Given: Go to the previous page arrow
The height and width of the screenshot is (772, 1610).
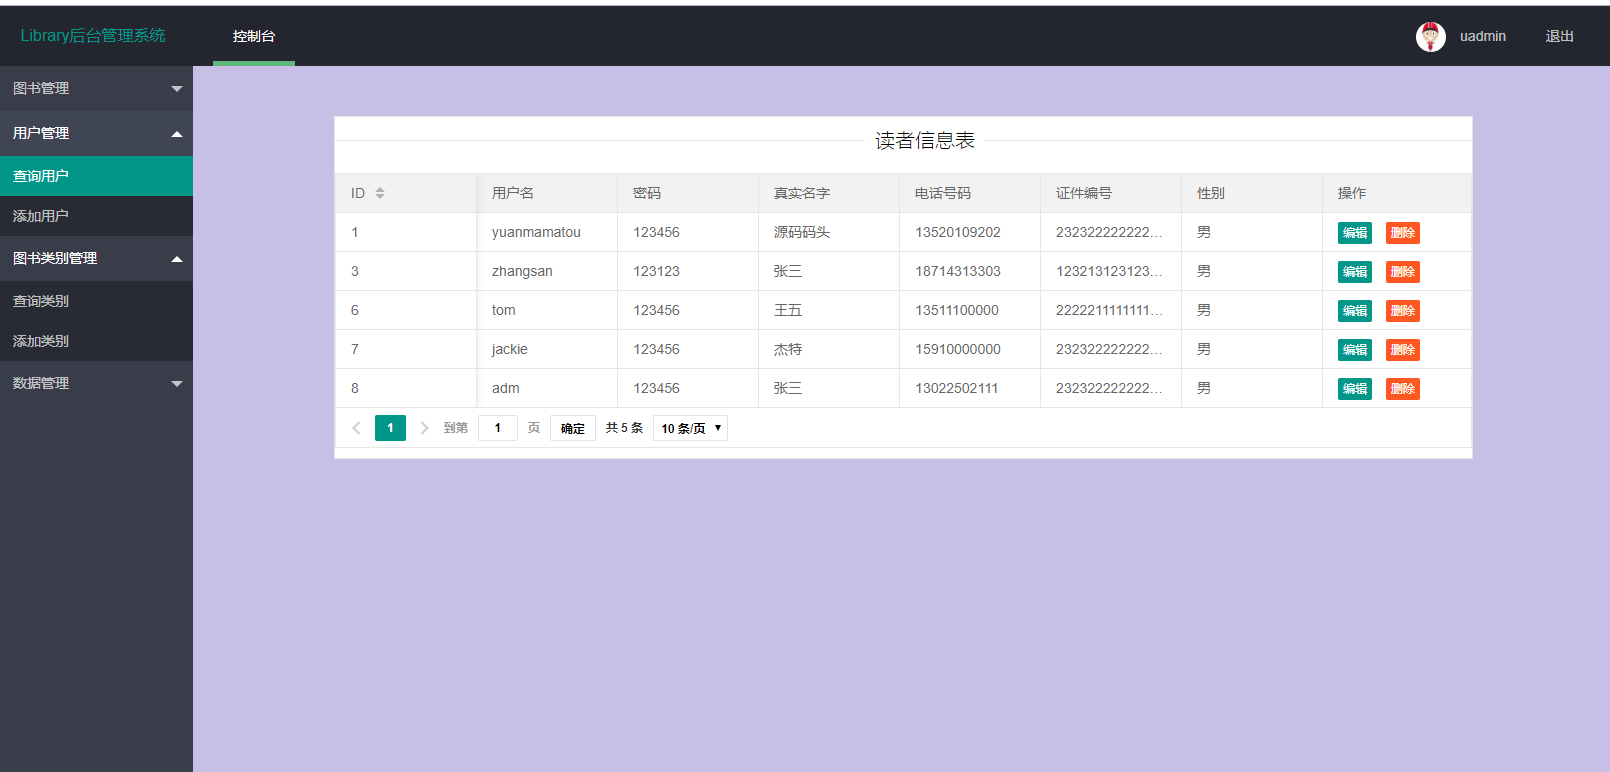Looking at the screenshot, I should [x=356, y=428].
